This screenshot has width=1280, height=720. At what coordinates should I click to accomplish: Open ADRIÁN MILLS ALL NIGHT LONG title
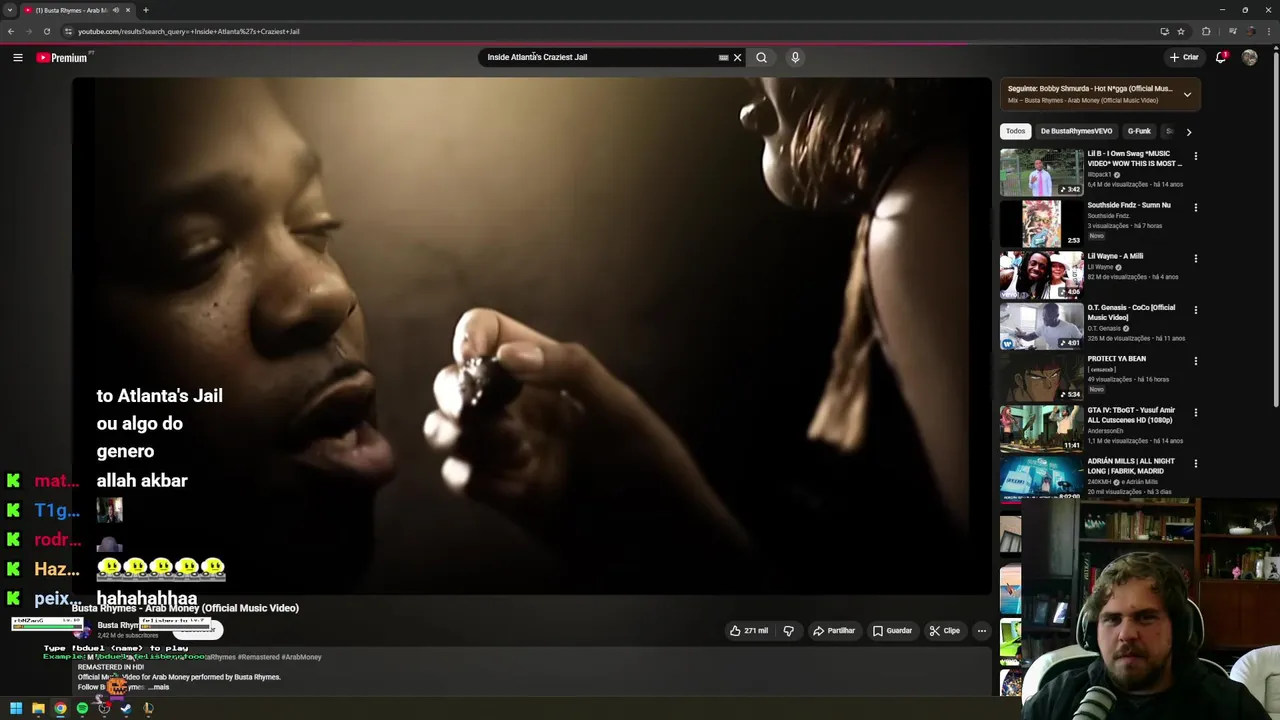[x=1129, y=466]
